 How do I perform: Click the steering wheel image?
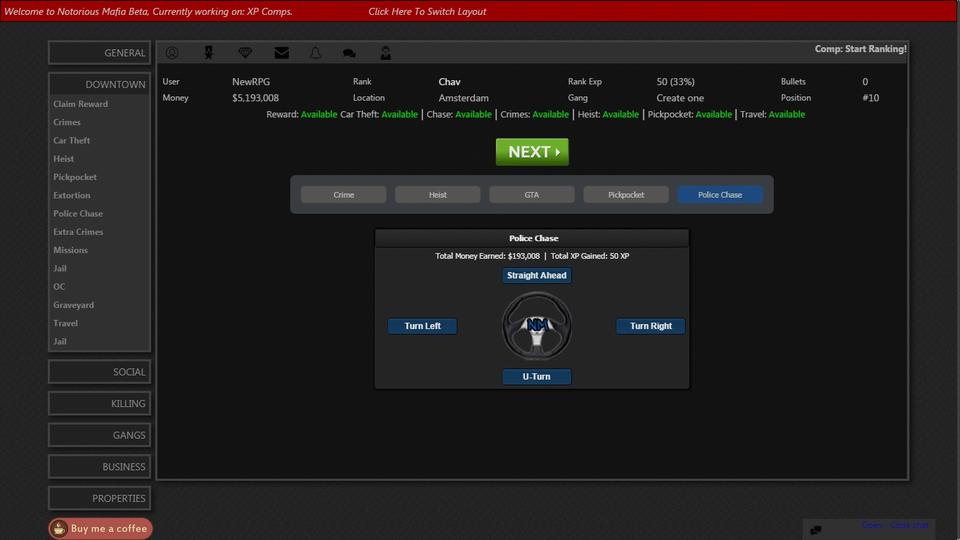pos(537,326)
